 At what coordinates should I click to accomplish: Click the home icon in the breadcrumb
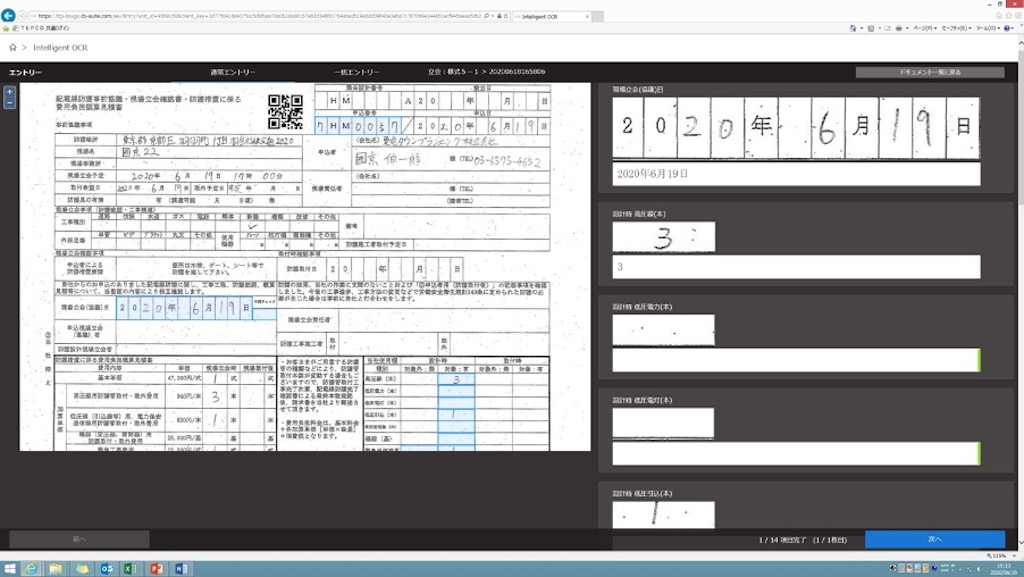pos(12,48)
